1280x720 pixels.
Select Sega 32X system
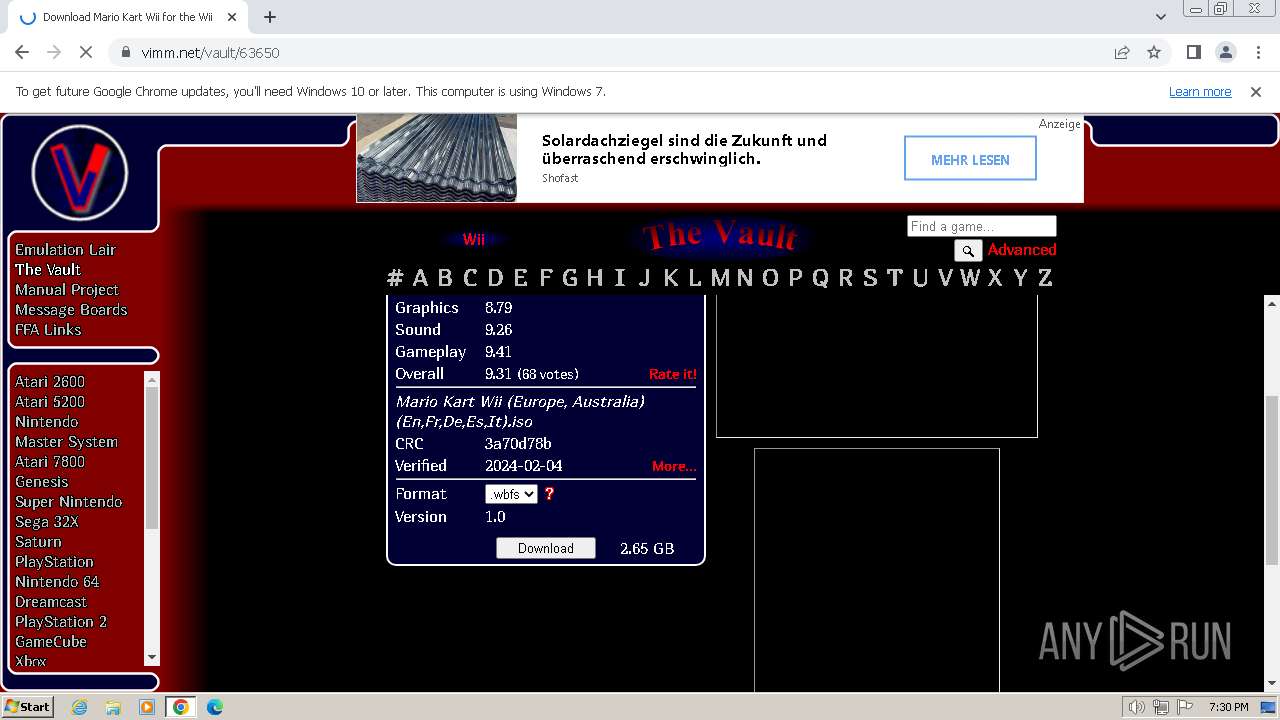click(47, 522)
